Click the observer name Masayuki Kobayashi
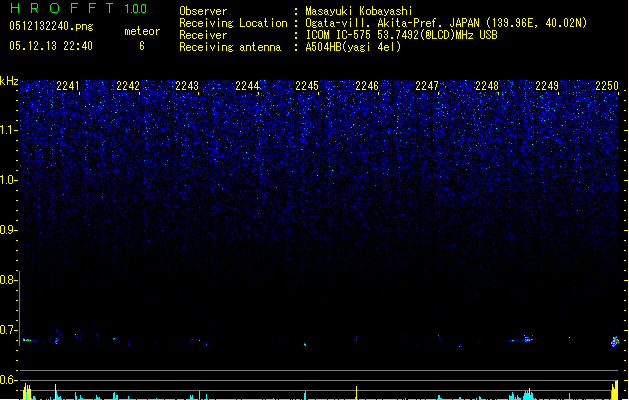Image resolution: width=629 pixels, height=400 pixels. (359, 11)
